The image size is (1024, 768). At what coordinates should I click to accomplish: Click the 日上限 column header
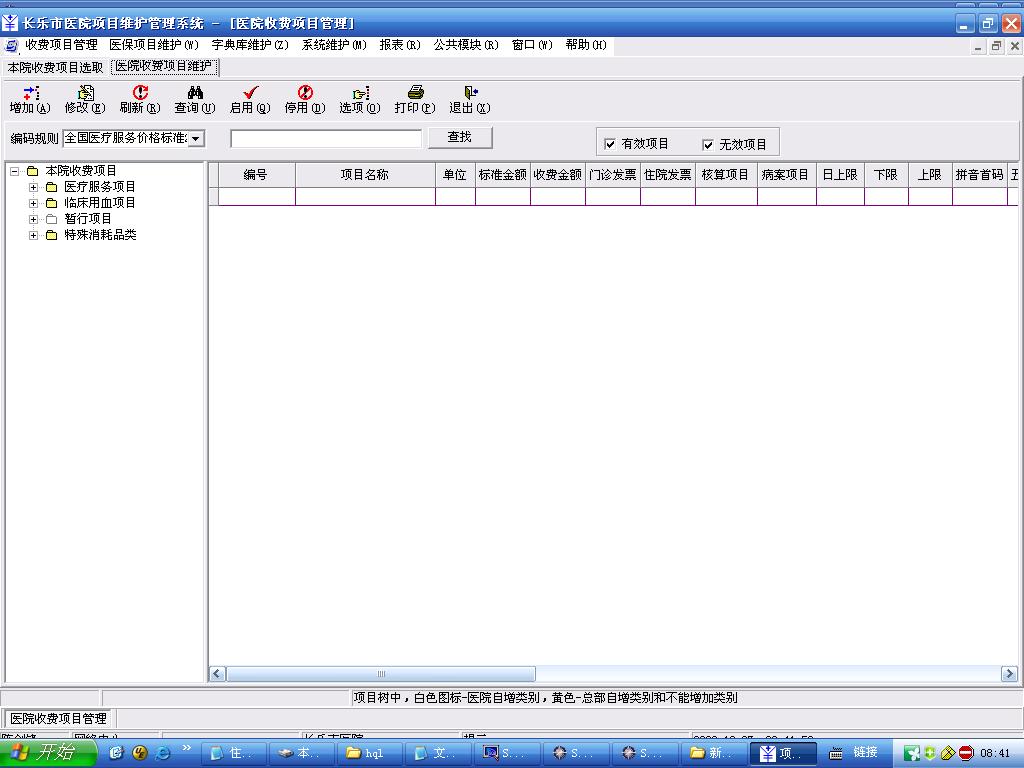coord(840,175)
